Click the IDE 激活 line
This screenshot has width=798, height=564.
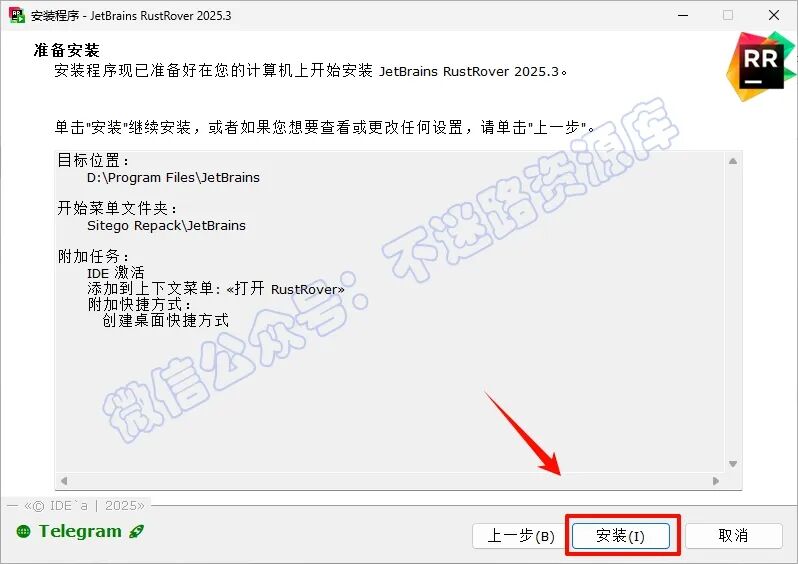pos(116,273)
